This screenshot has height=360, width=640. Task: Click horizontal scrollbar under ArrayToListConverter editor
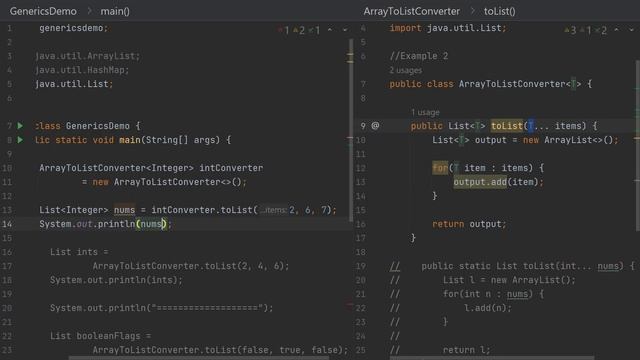pos(492,358)
